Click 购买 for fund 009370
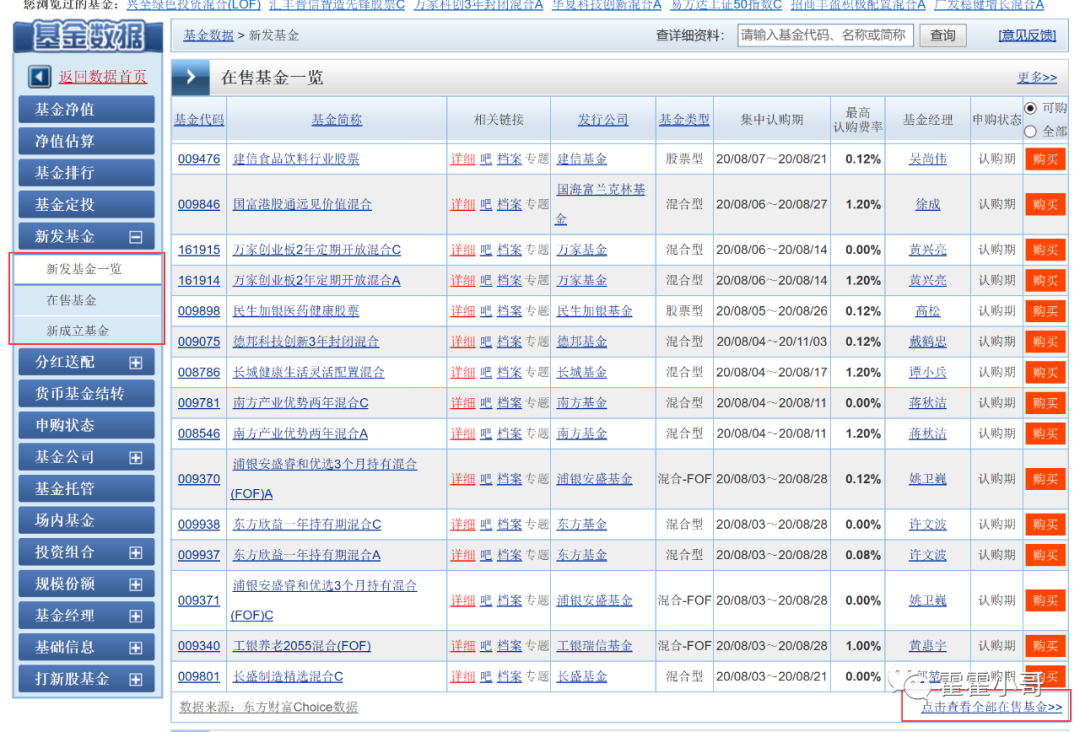The image size is (1080, 732). tap(1045, 479)
